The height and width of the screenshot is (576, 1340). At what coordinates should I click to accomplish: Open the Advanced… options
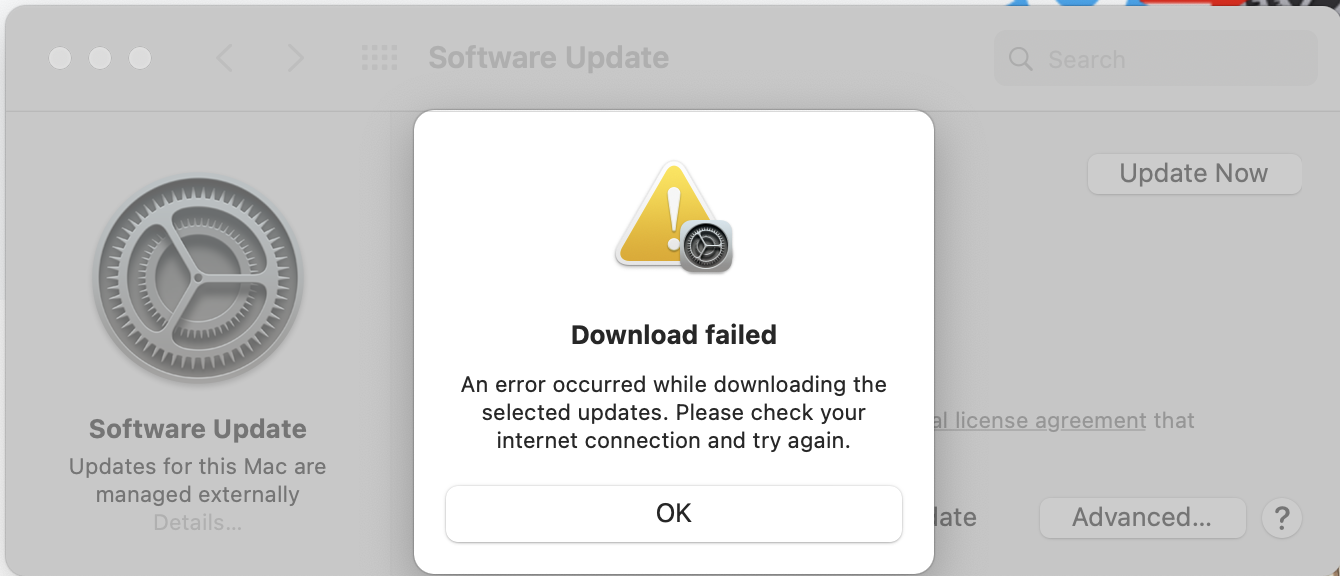1142,518
